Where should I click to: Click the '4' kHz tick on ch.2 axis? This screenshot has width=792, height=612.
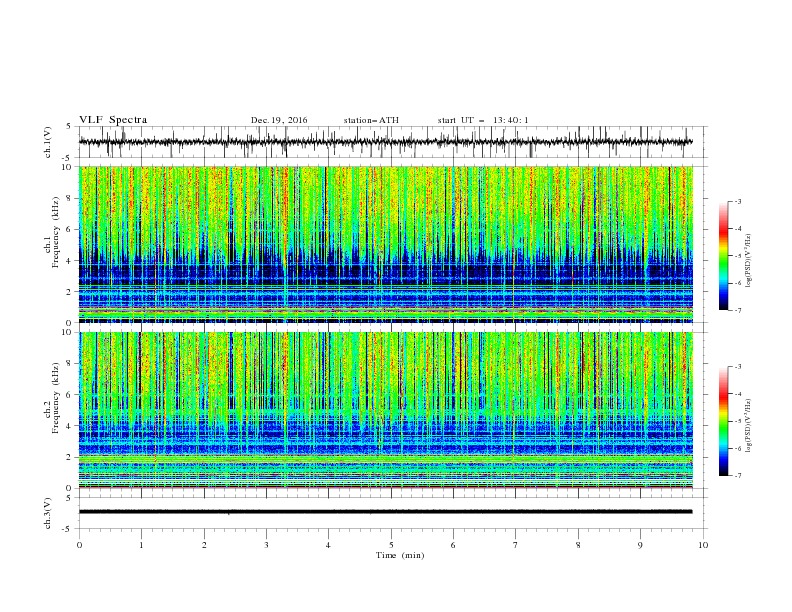[70, 426]
